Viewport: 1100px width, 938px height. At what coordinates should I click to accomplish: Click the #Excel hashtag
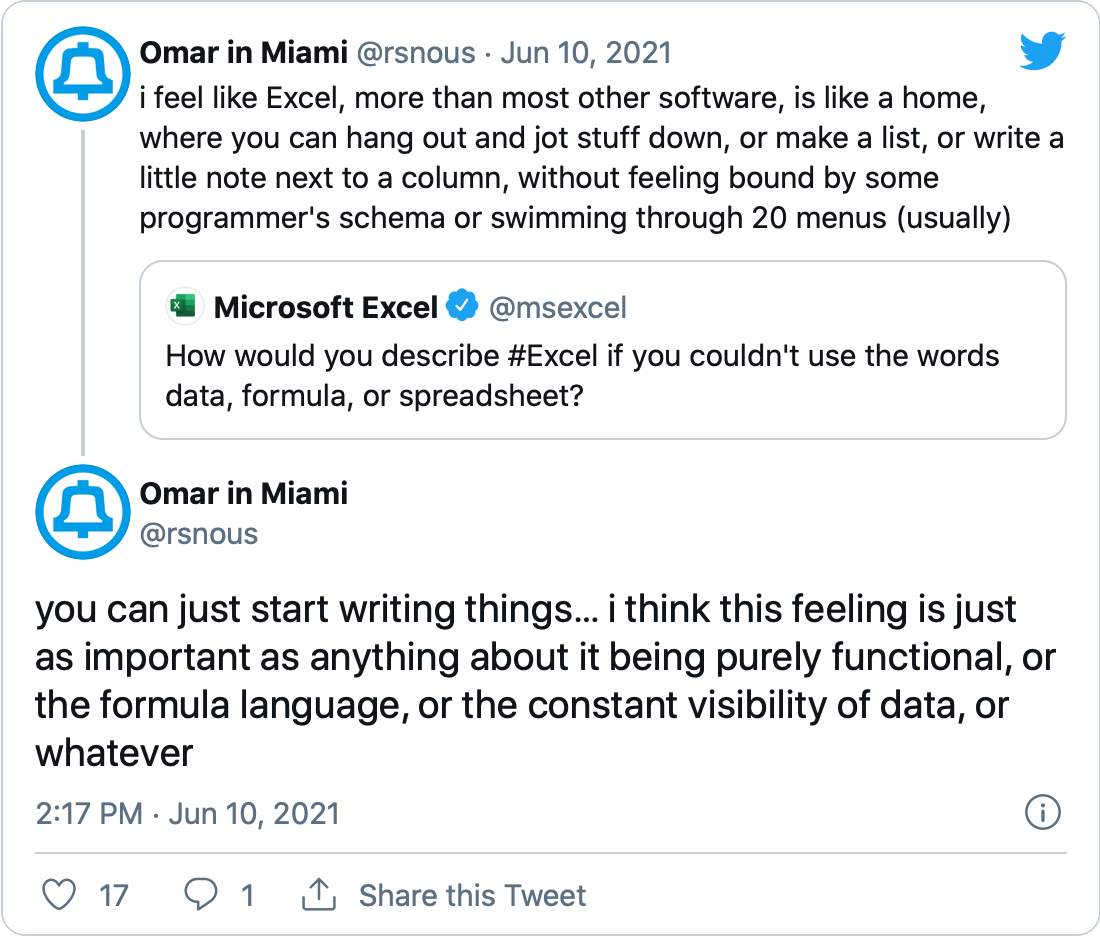tap(553, 356)
